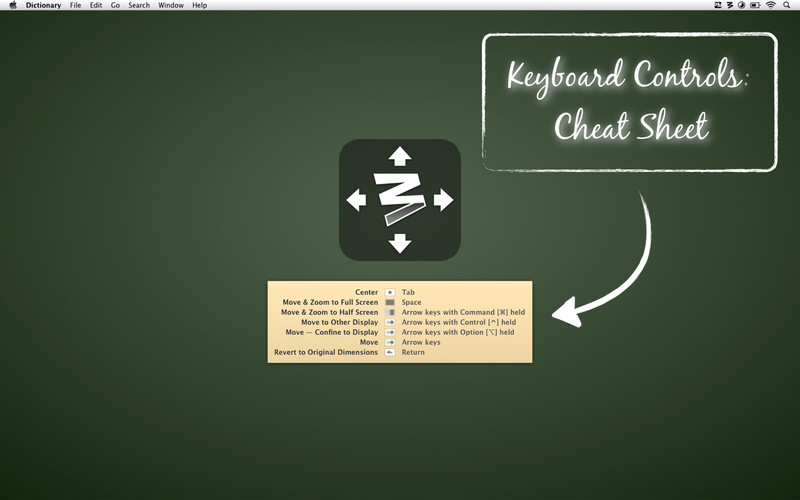Image resolution: width=800 pixels, height=500 pixels.
Task: Click the plain 'Arrow keys' shortcut text
Action: (421, 342)
